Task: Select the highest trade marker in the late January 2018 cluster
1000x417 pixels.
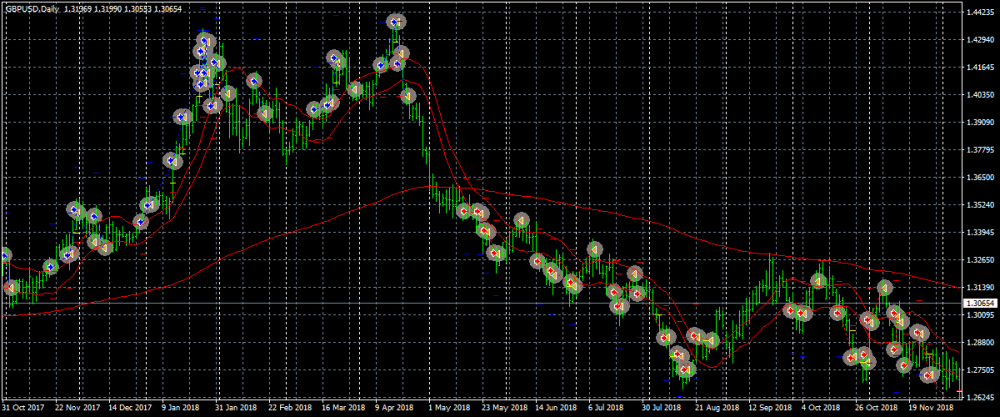Action: point(205,41)
